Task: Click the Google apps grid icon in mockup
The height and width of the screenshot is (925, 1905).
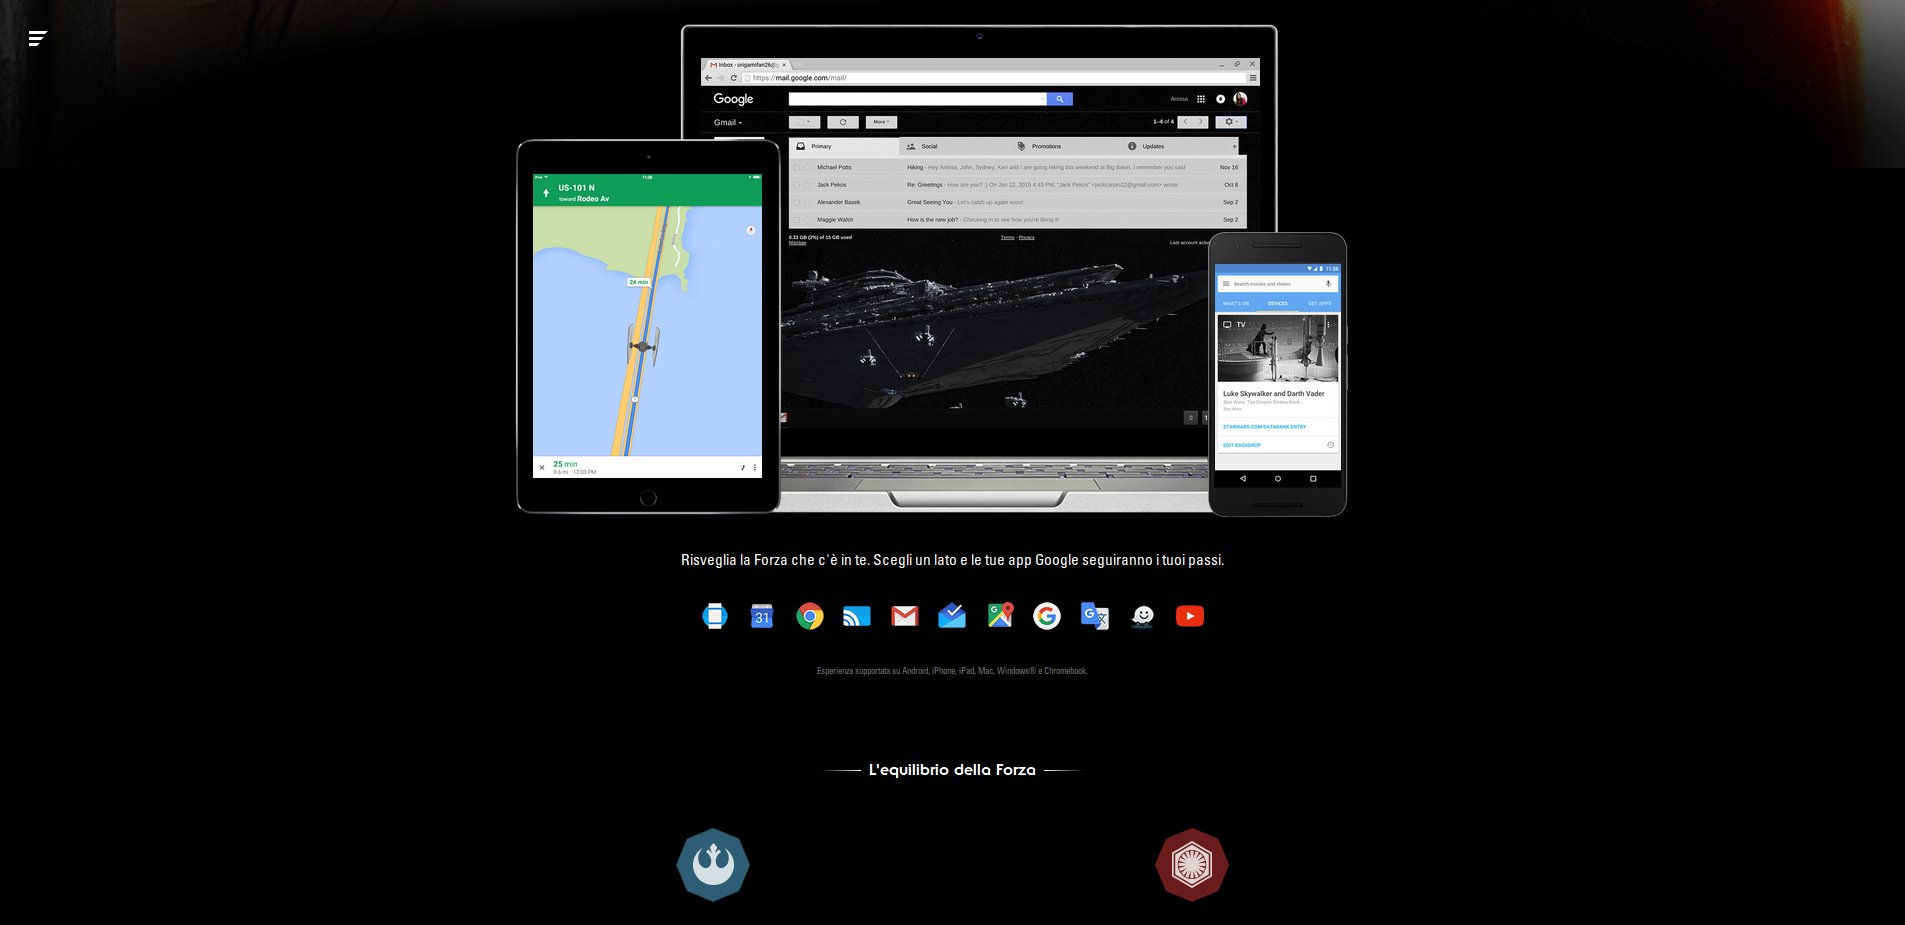Action: pos(1201,99)
